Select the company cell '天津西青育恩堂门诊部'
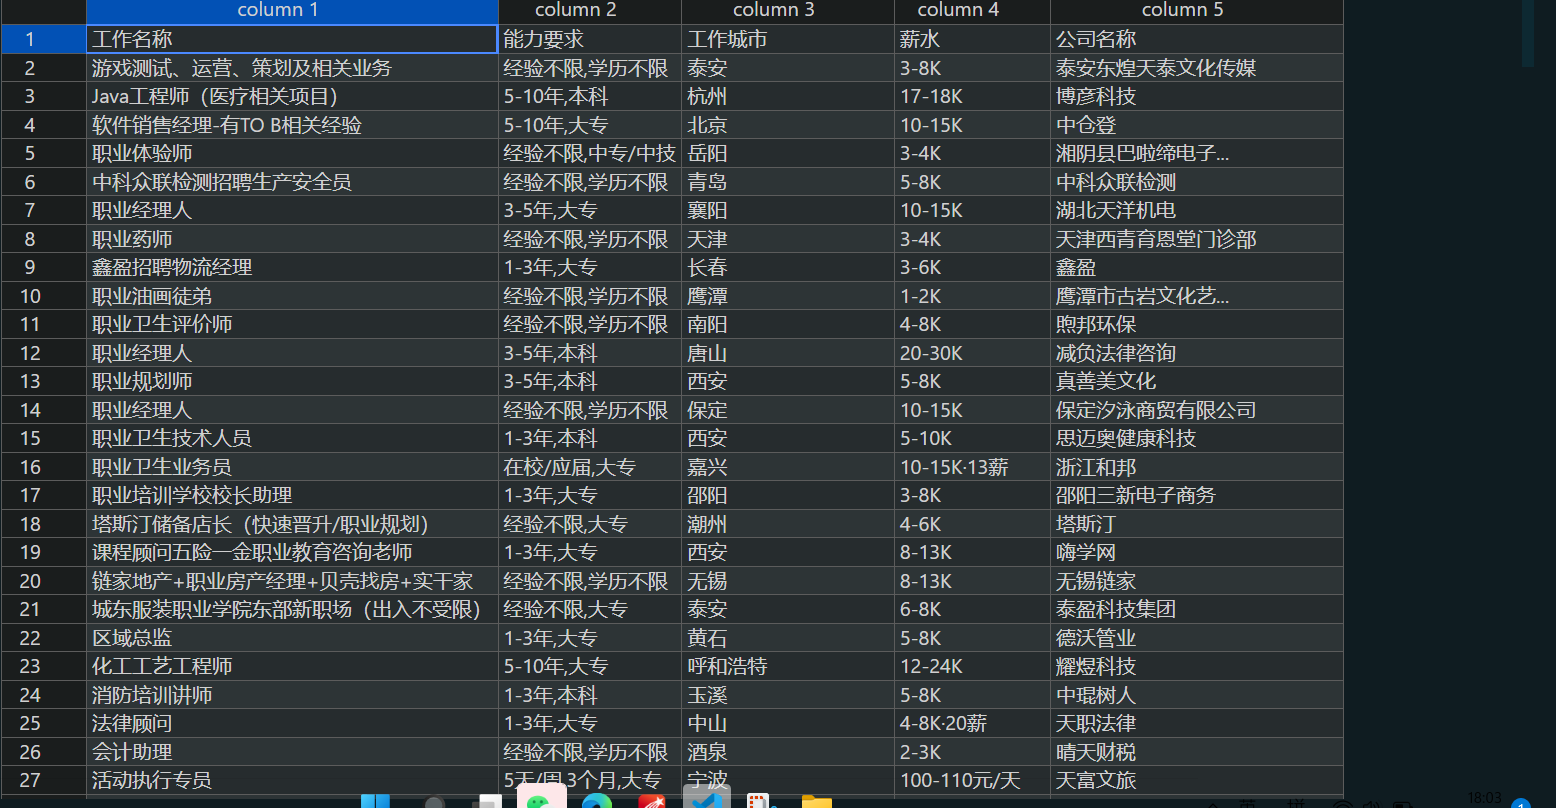Image resolution: width=1556 pixels, height=808 pixels. pos(1196,239)
